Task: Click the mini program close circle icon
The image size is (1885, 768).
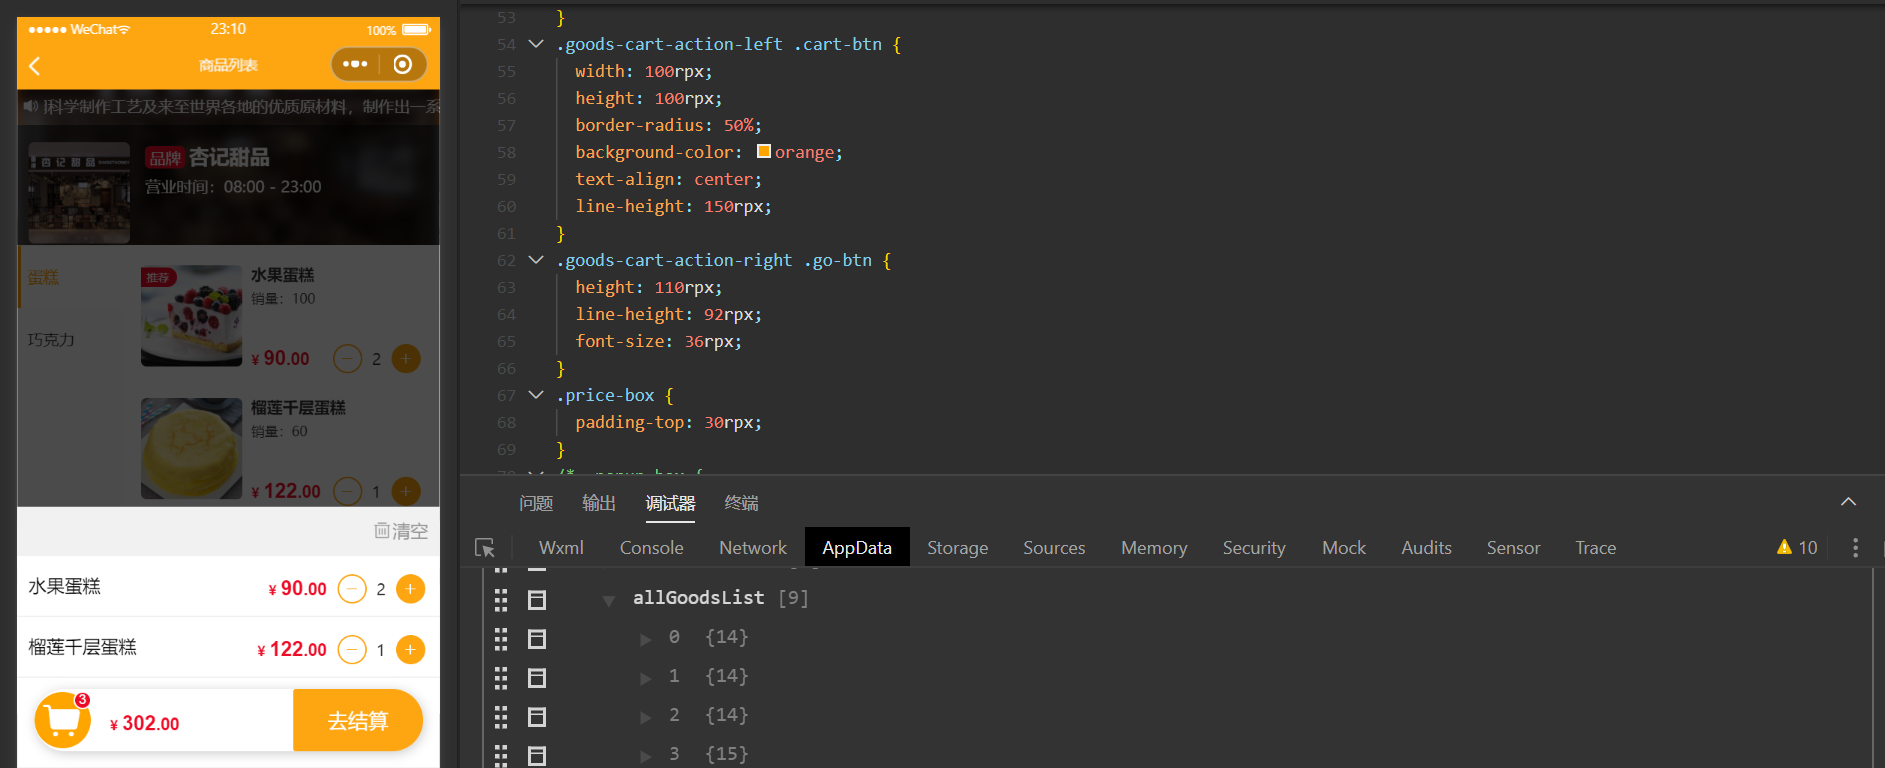Action: (x=403, y=64)
